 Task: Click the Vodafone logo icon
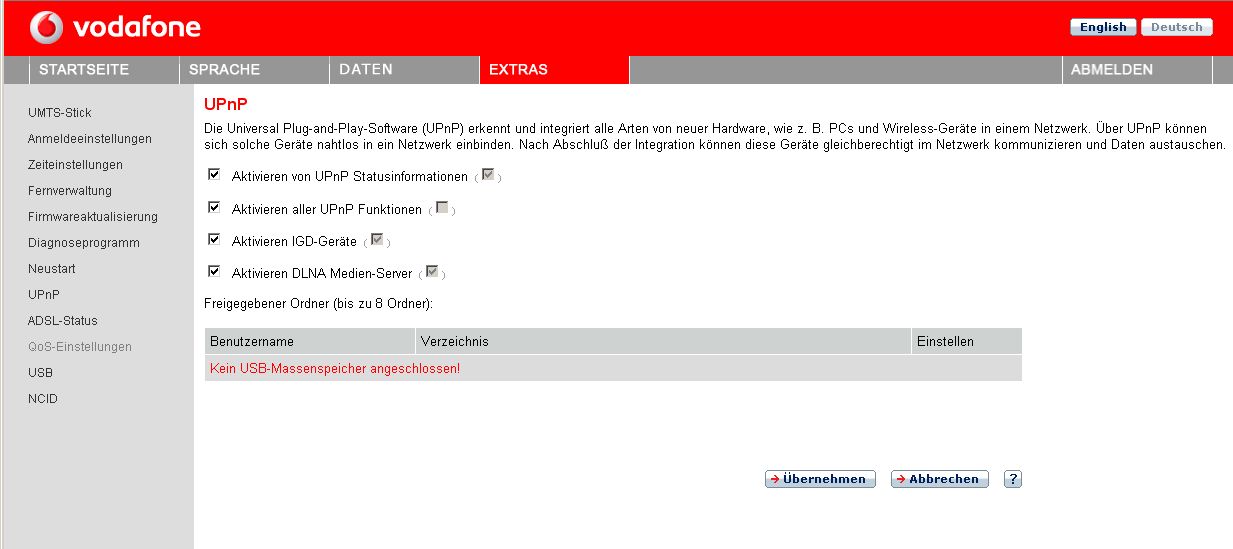(46, 28)
